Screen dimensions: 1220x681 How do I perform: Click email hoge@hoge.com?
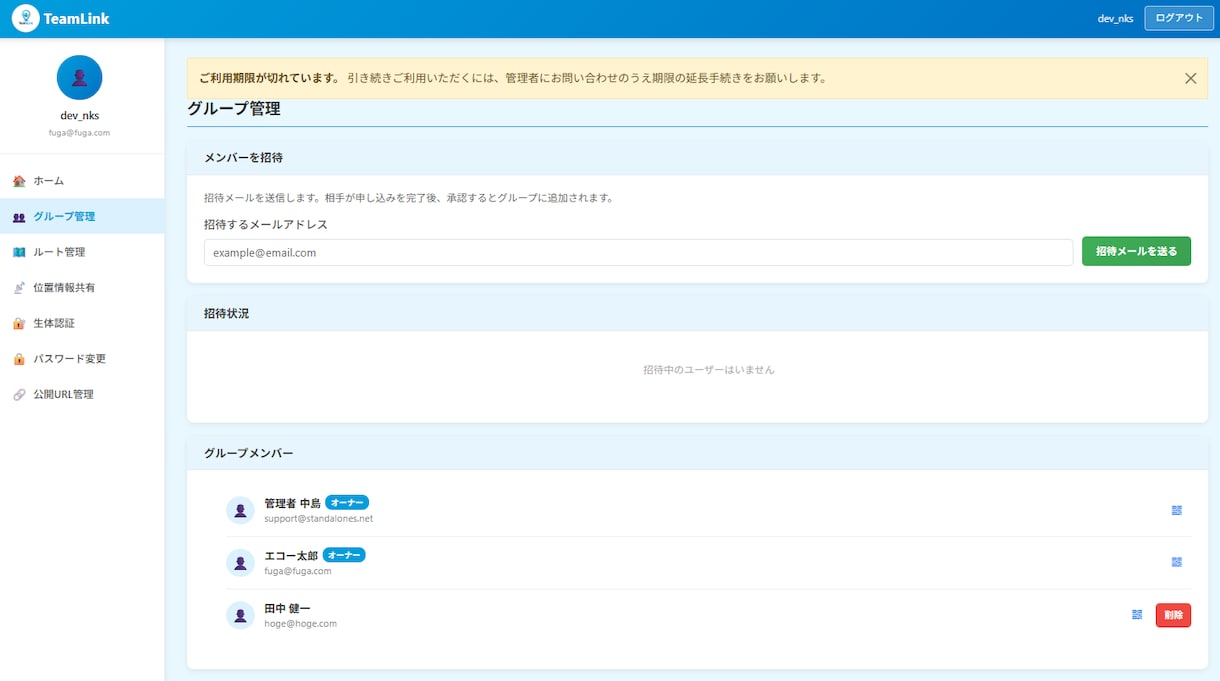tap(300, 624)
